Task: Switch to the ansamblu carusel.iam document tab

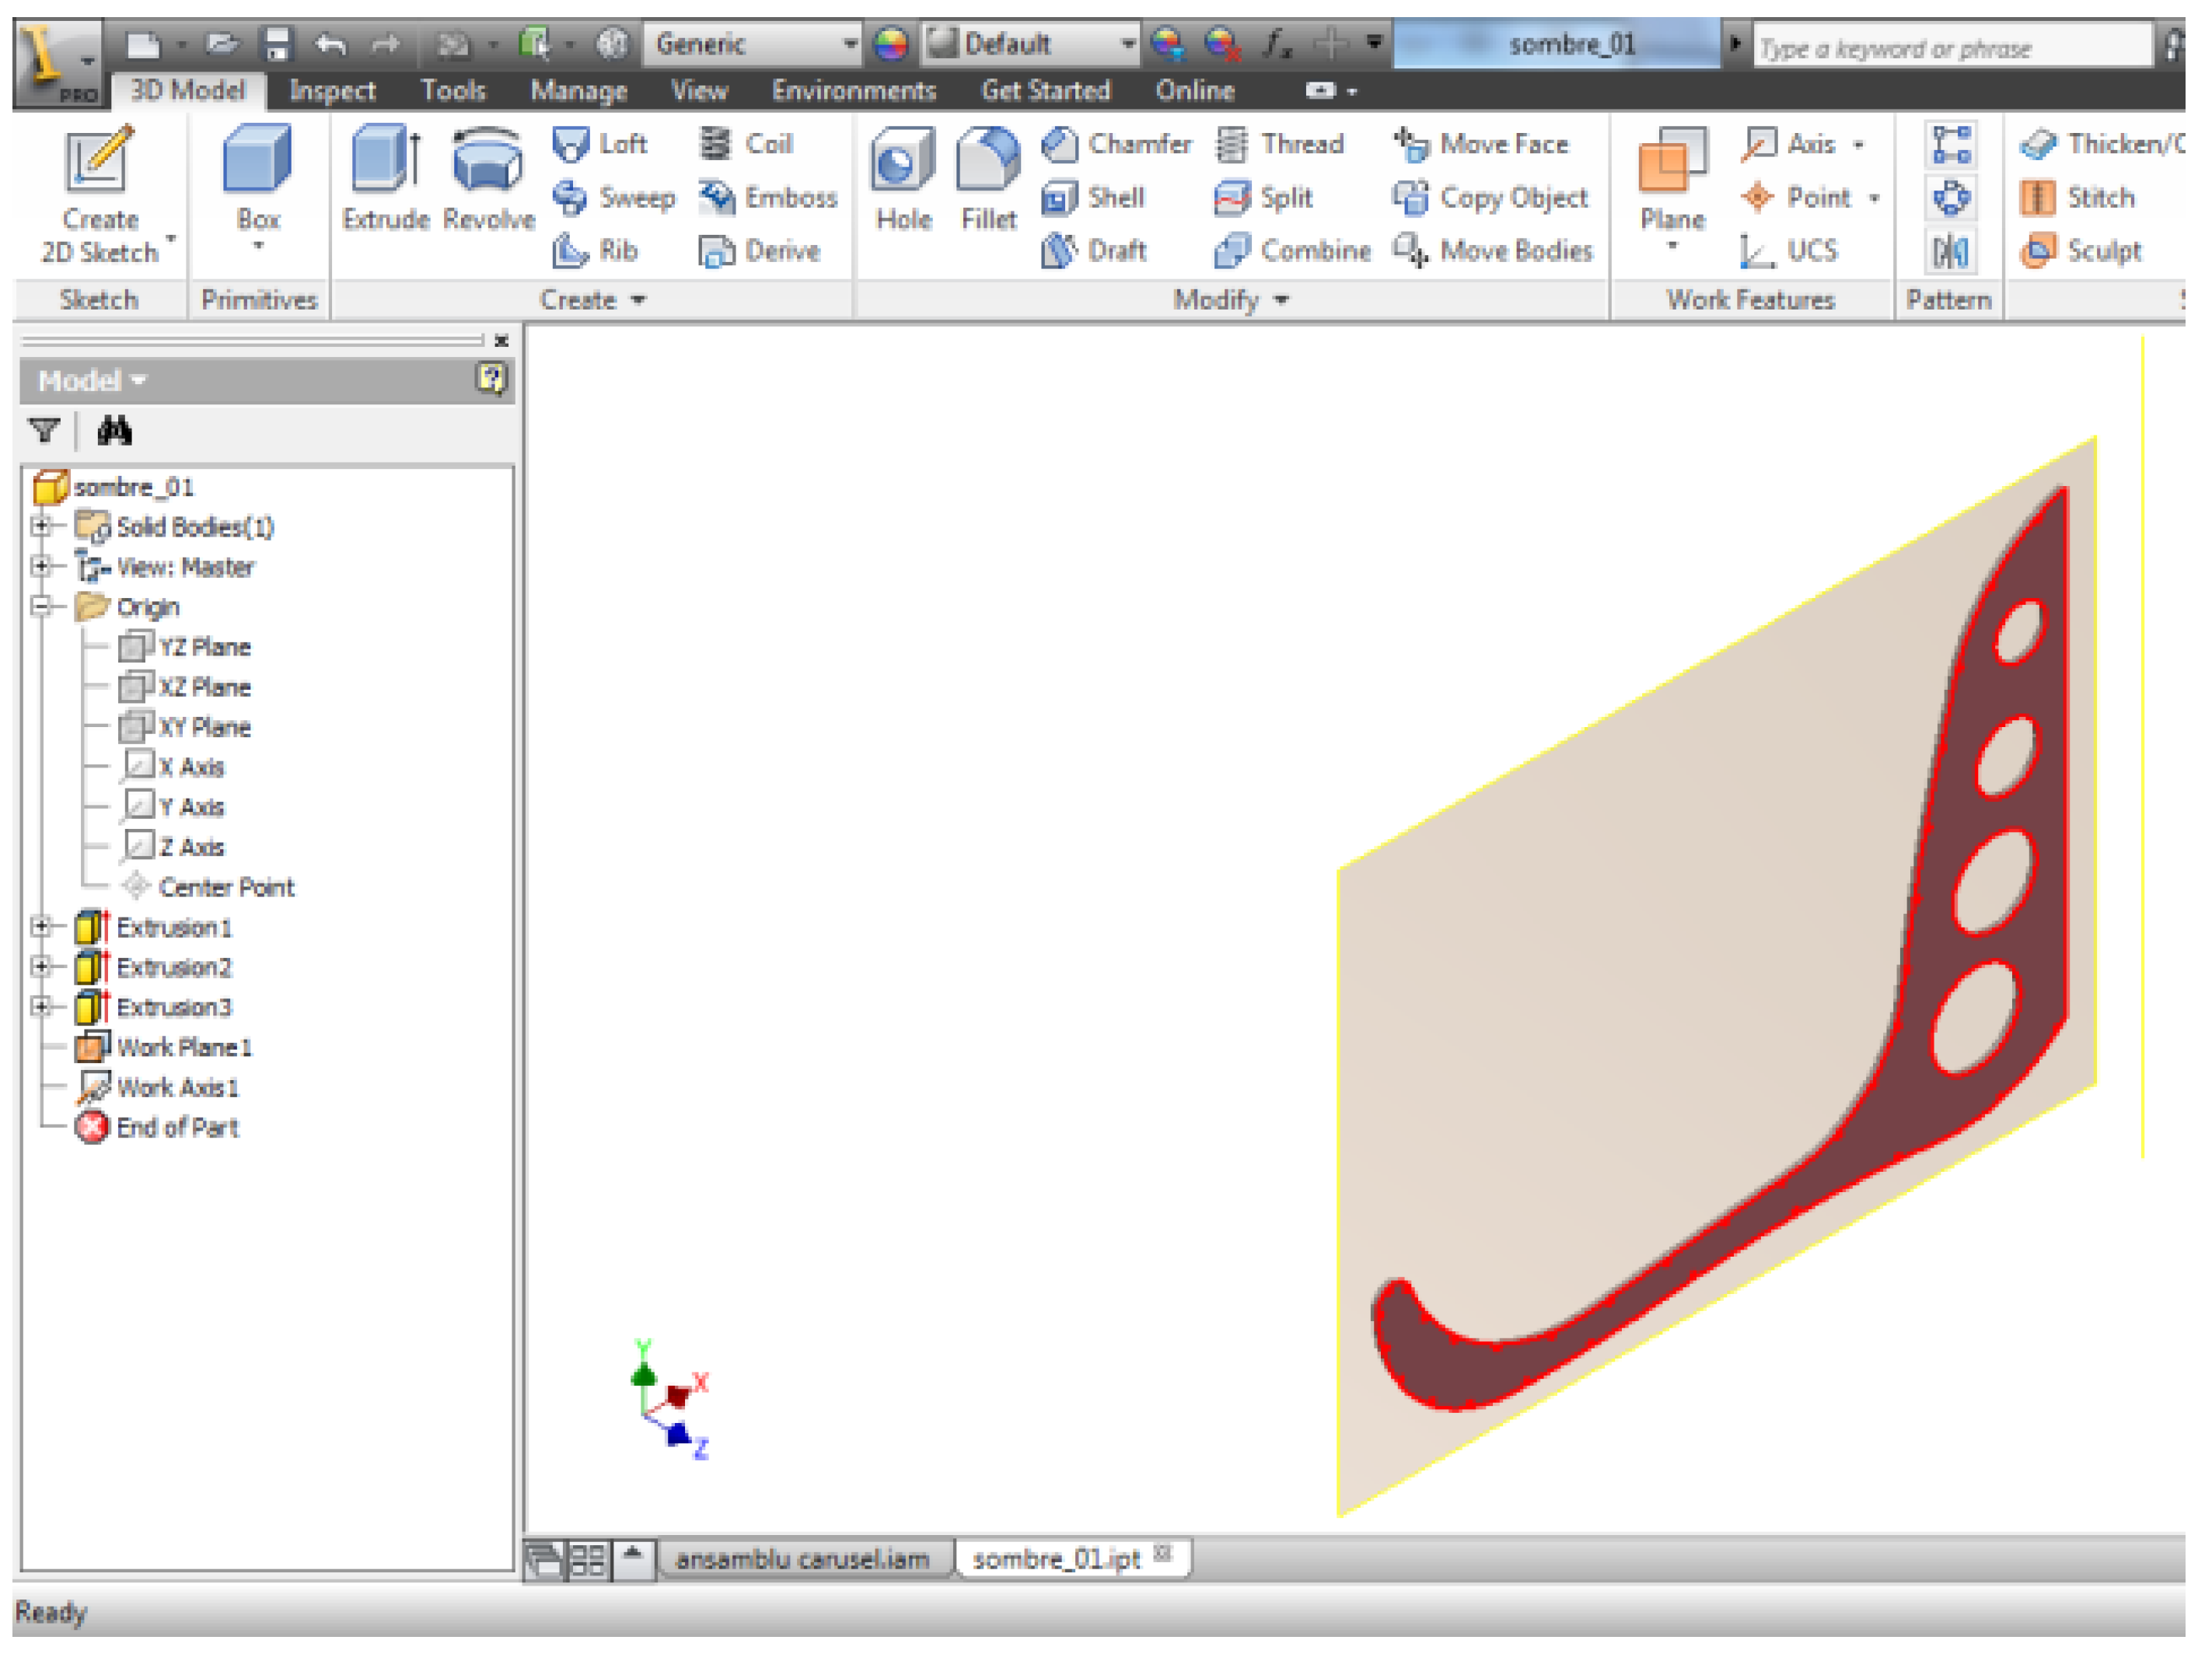Action: click(801, 1559)
